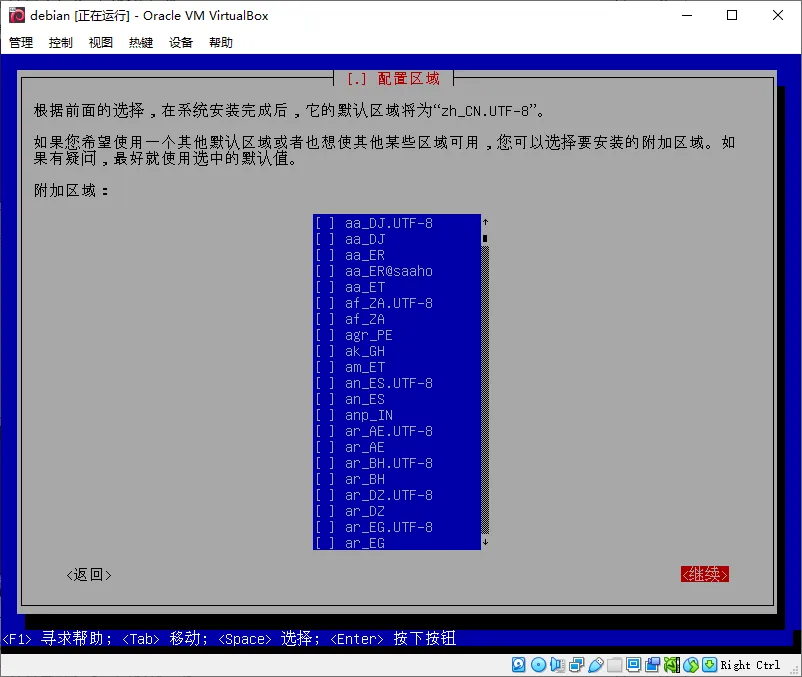Screen dimensions: 802x677
Task: Open the USB devices status icon
Action: pos(595,665)
